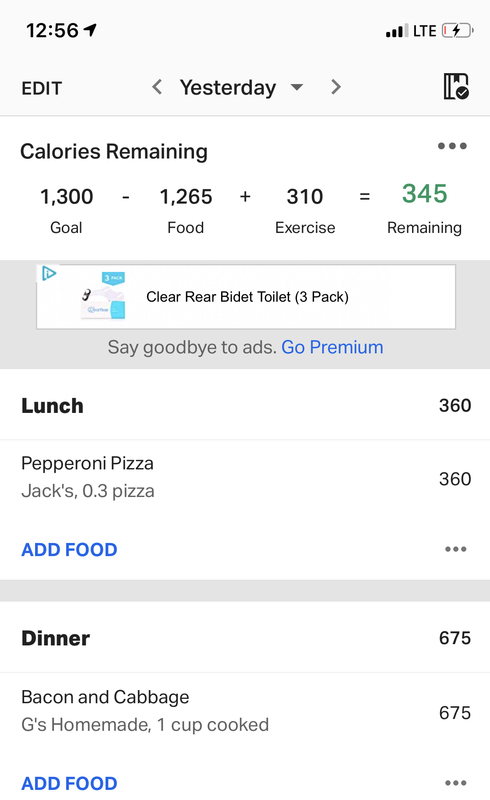
Task: Open Lunch more options dots
Action: 456,549
